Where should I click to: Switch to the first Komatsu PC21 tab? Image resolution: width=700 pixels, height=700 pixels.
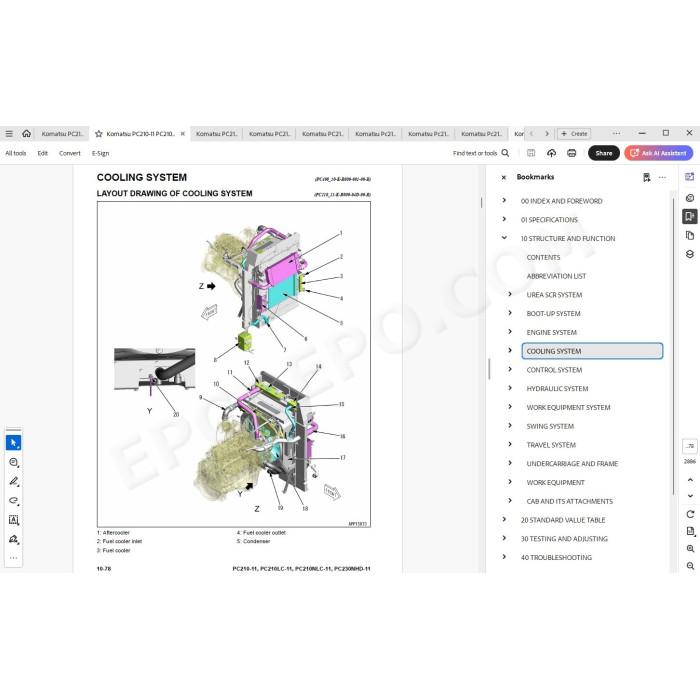point(62,133)
